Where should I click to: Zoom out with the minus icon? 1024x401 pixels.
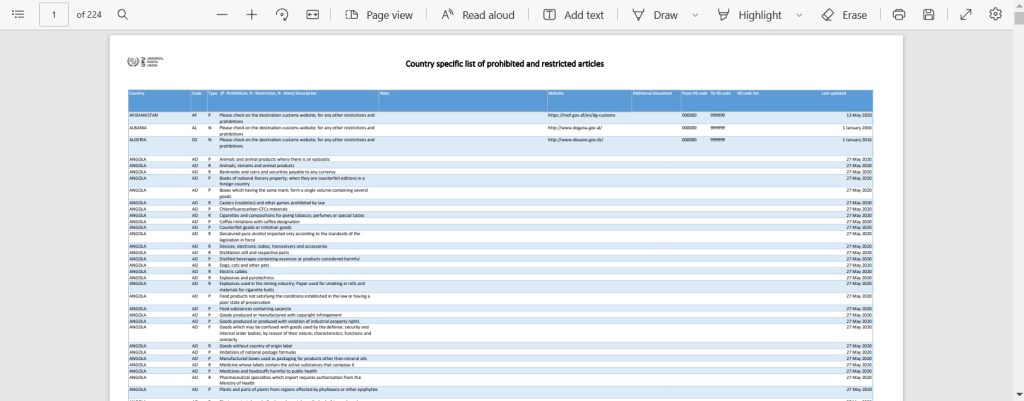pyautogui.click(x=222, y=14)
